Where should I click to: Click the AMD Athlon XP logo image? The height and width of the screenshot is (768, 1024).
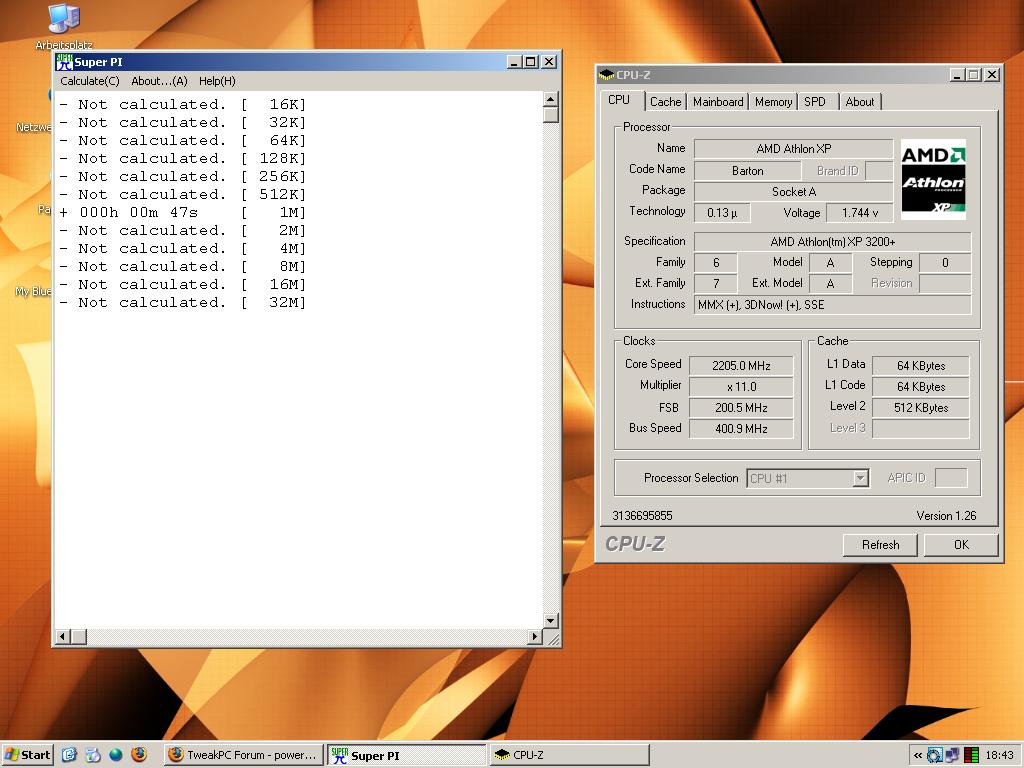pos(933,179)
